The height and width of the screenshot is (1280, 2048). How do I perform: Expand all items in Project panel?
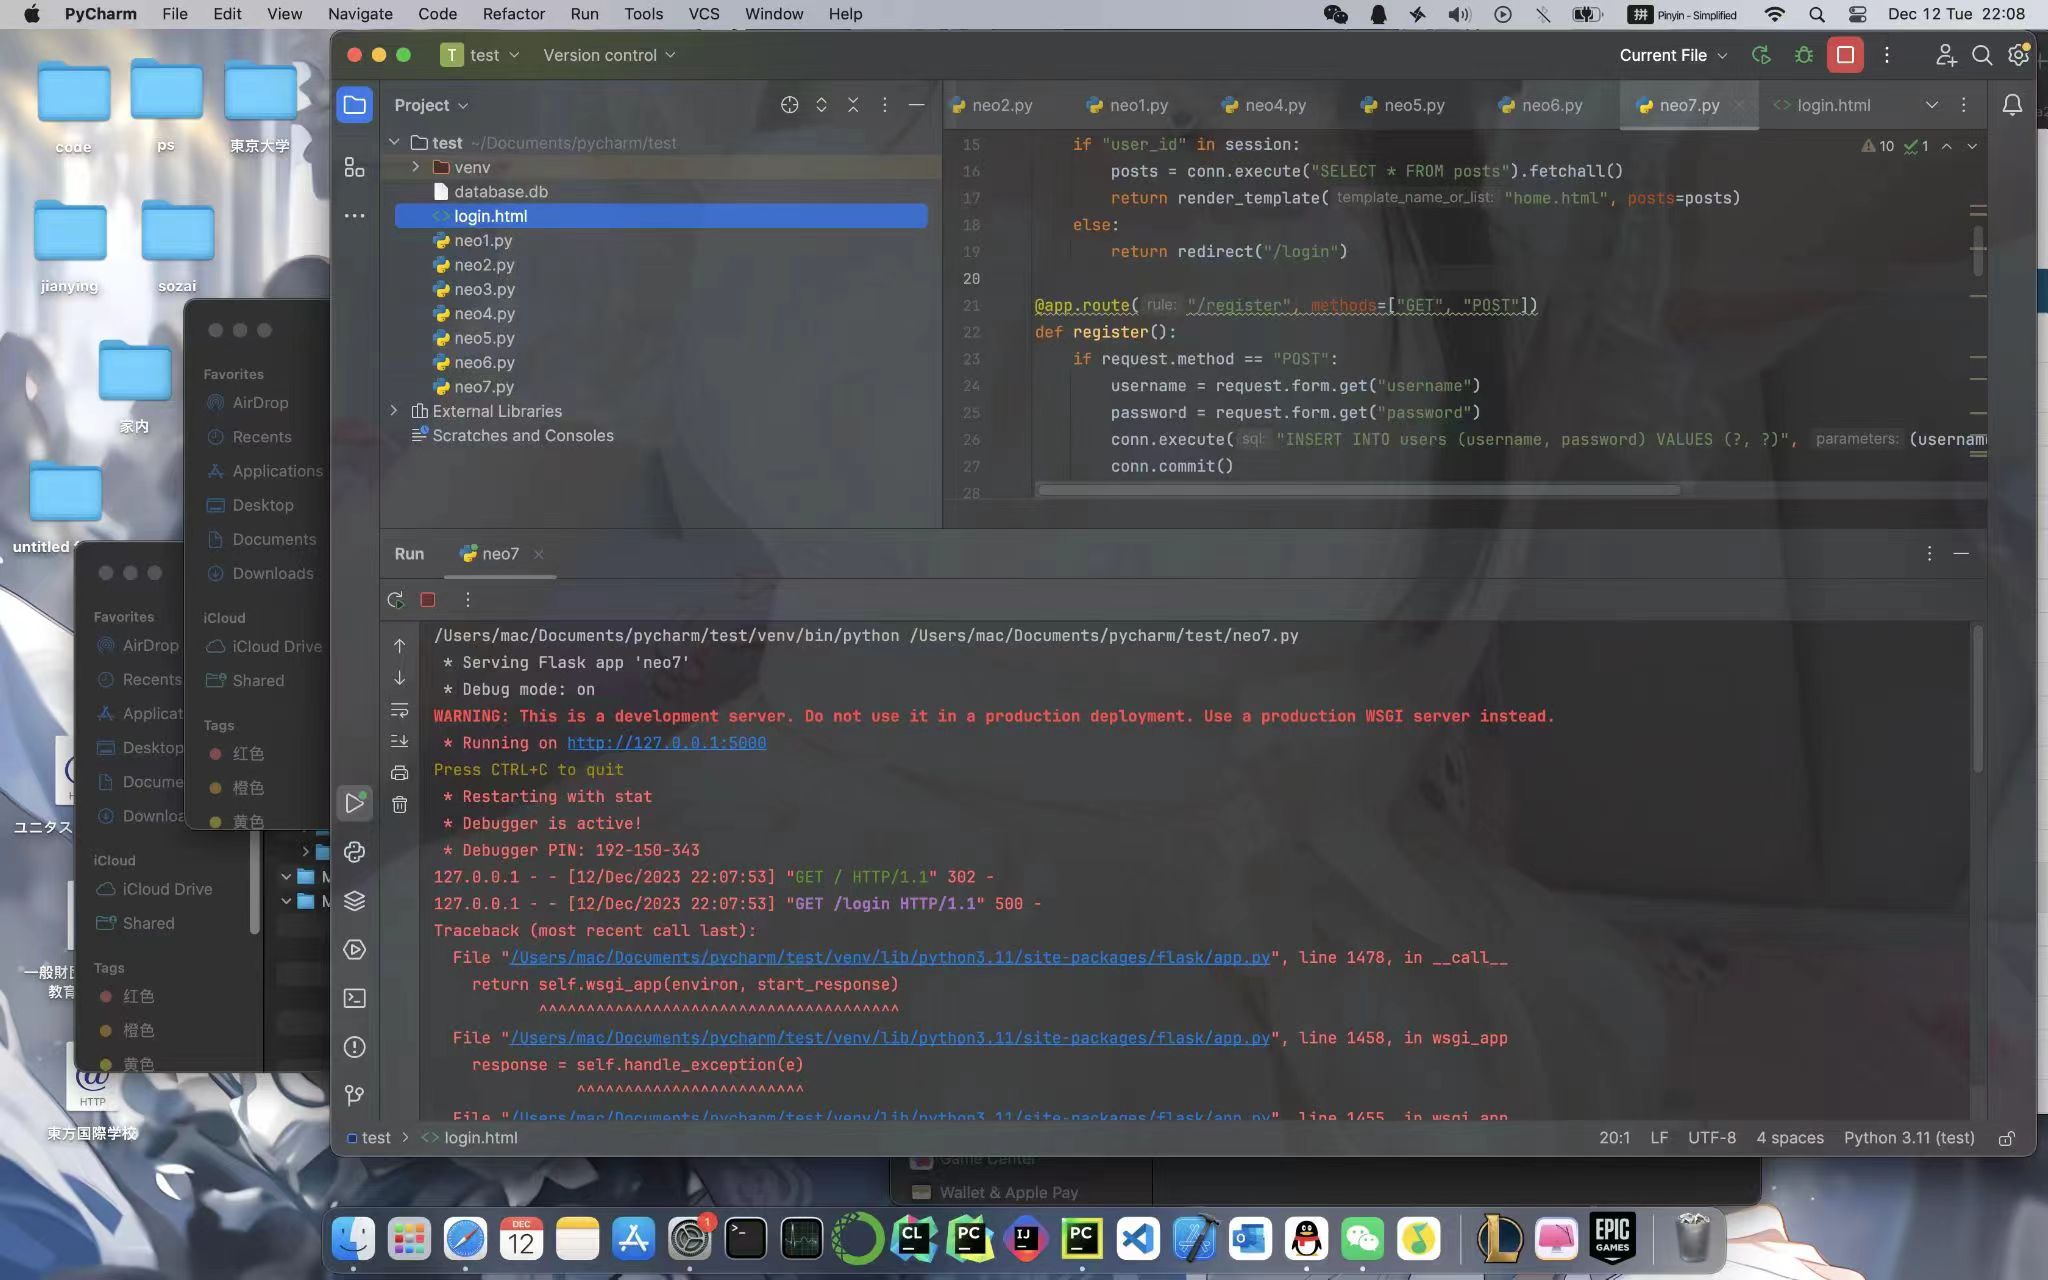[x=821, y=105]
